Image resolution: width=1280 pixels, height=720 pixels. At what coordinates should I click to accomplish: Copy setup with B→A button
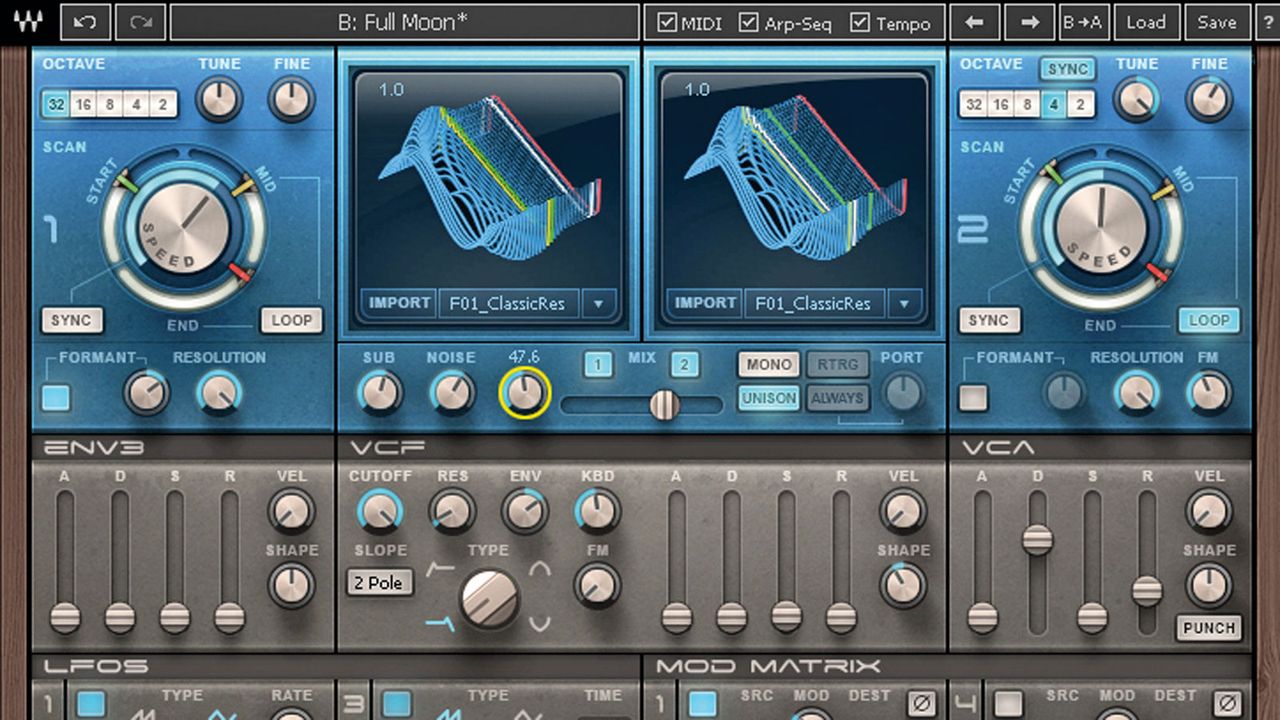coord(1083,22)
